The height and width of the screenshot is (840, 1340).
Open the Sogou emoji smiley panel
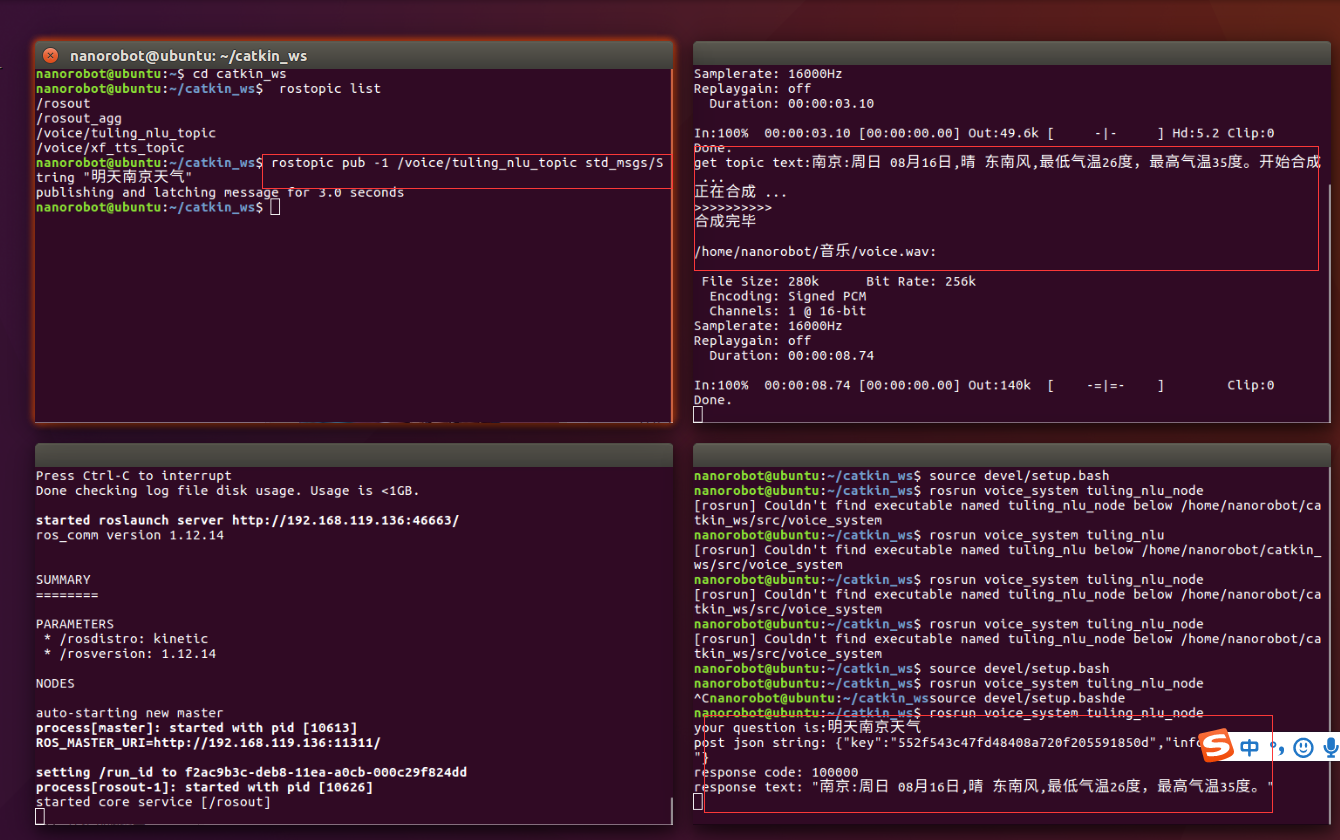[x=1302, y=747]
